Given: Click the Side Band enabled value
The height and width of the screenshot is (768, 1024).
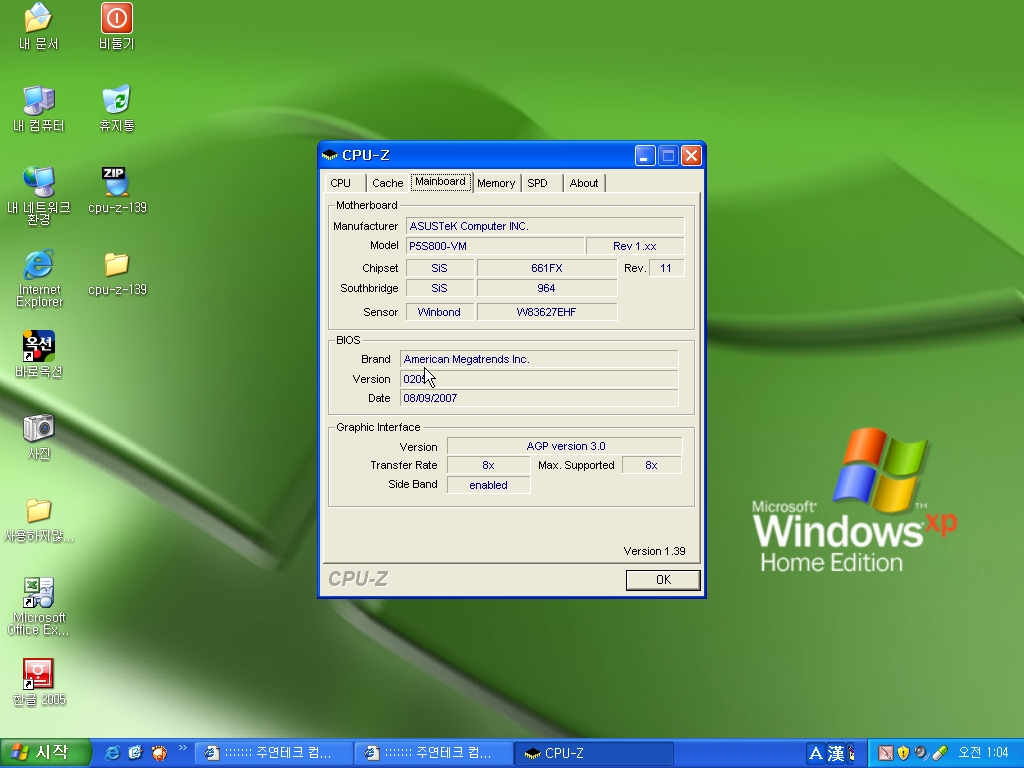Looking at the screenshot, I should click(488, 485).
